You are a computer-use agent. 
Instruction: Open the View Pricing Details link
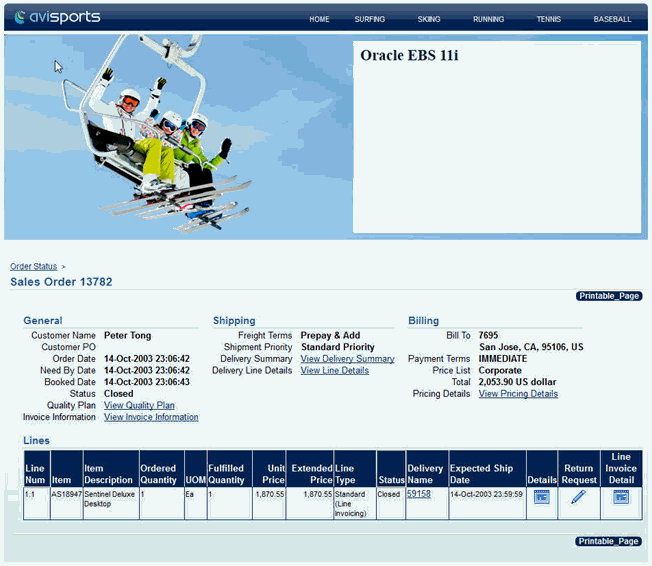pyautogui.click(x=518, y=393)
